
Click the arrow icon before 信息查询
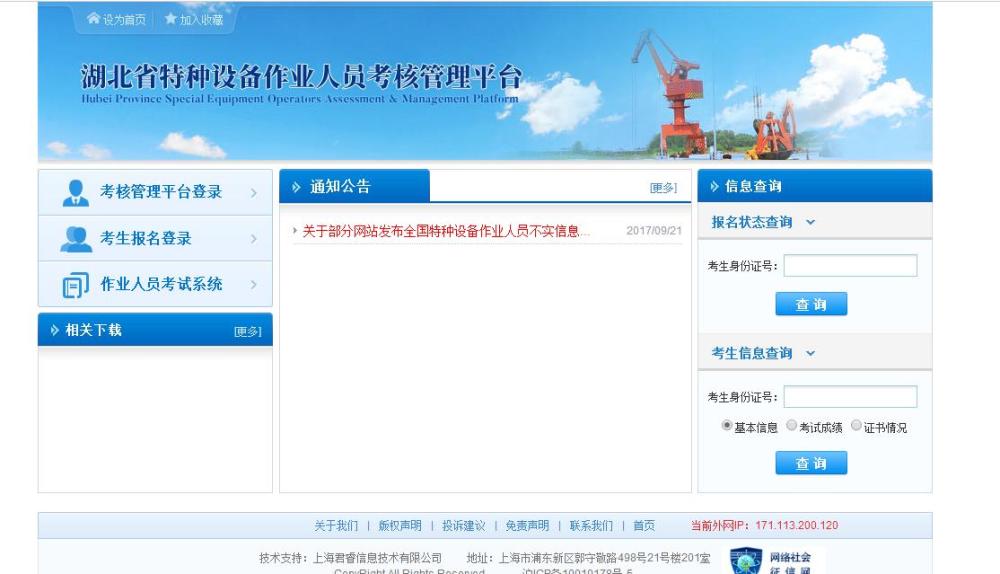(714, 186)
